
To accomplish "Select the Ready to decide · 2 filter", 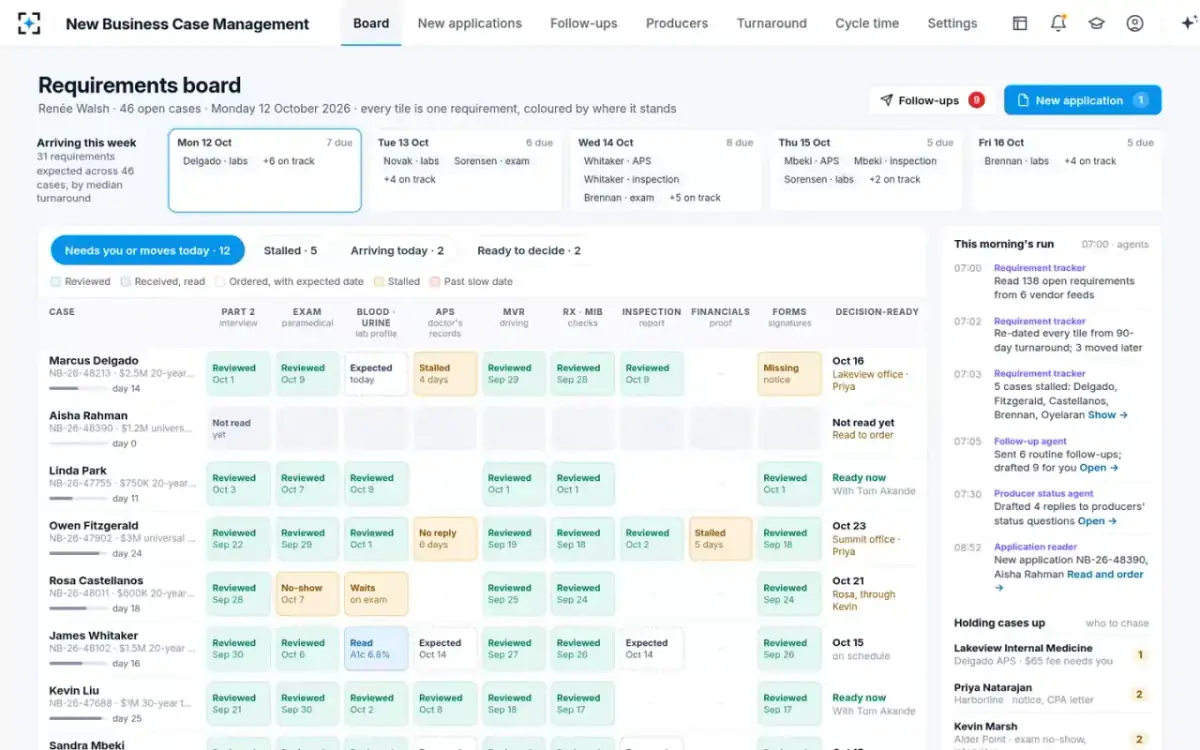I will [529, 251].
